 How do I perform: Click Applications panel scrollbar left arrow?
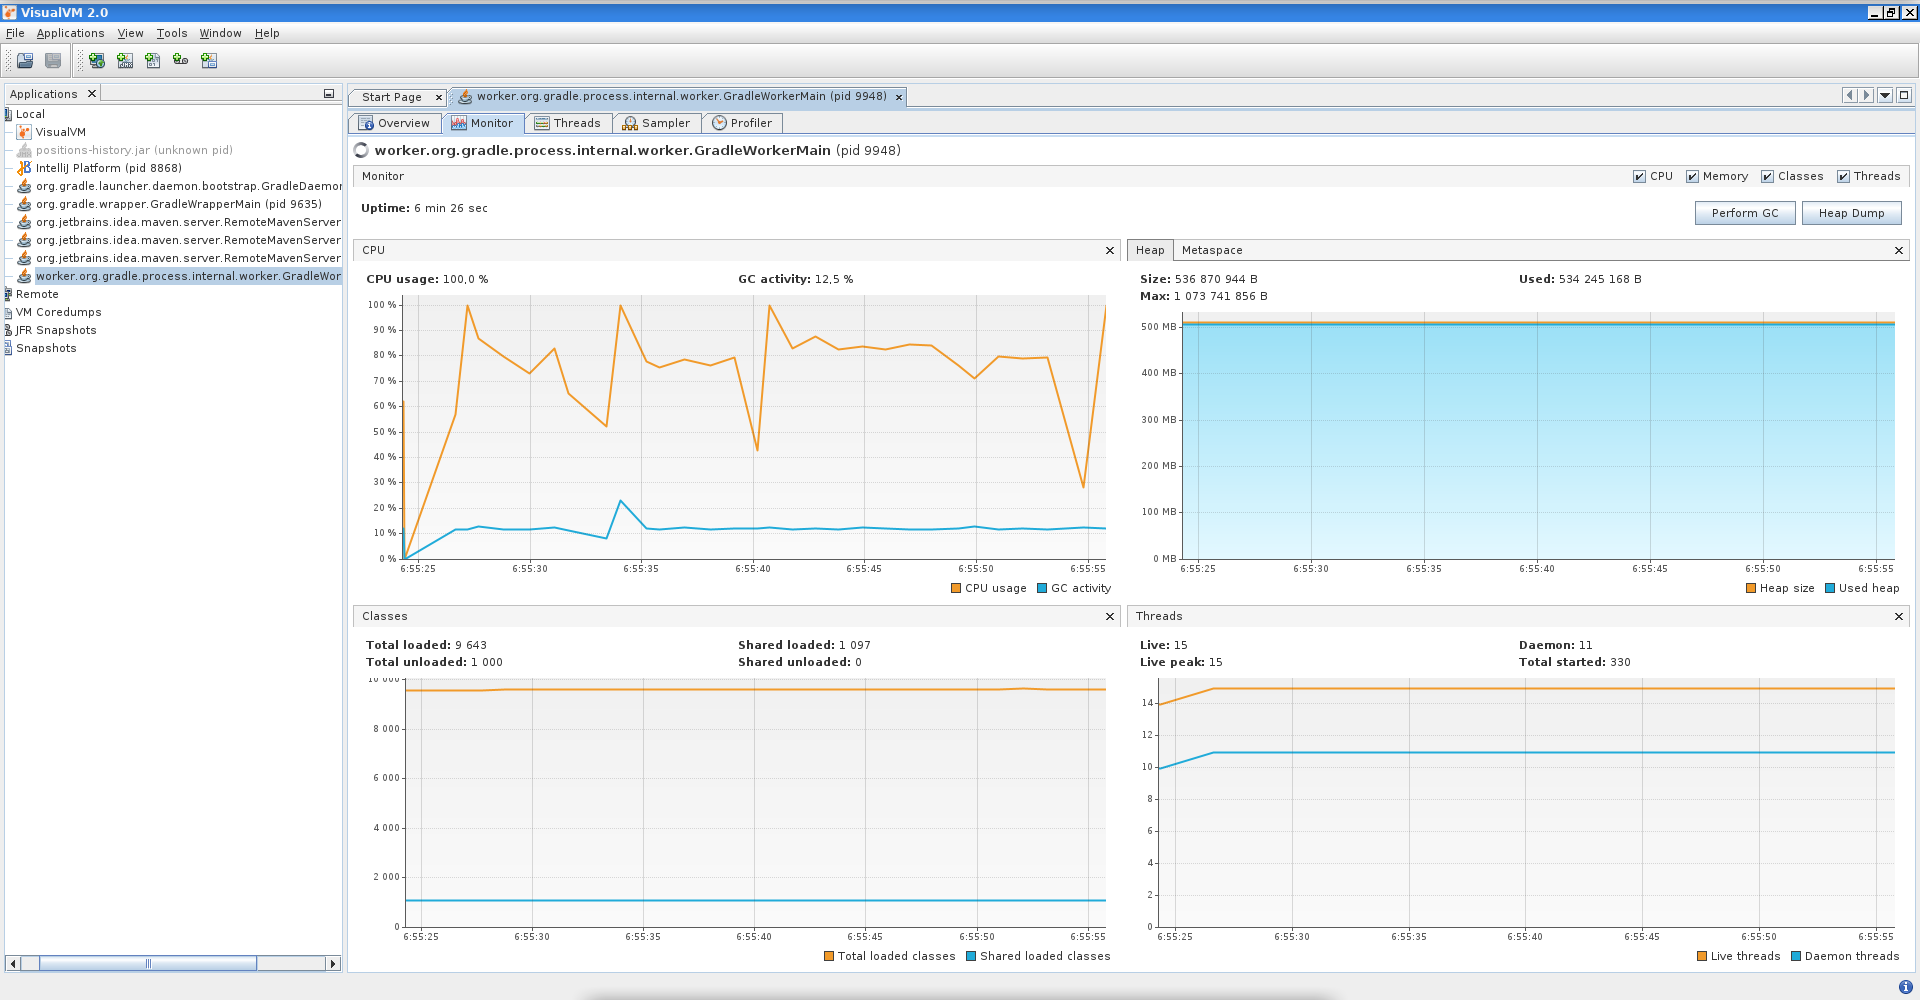click(x=13, y=963)
